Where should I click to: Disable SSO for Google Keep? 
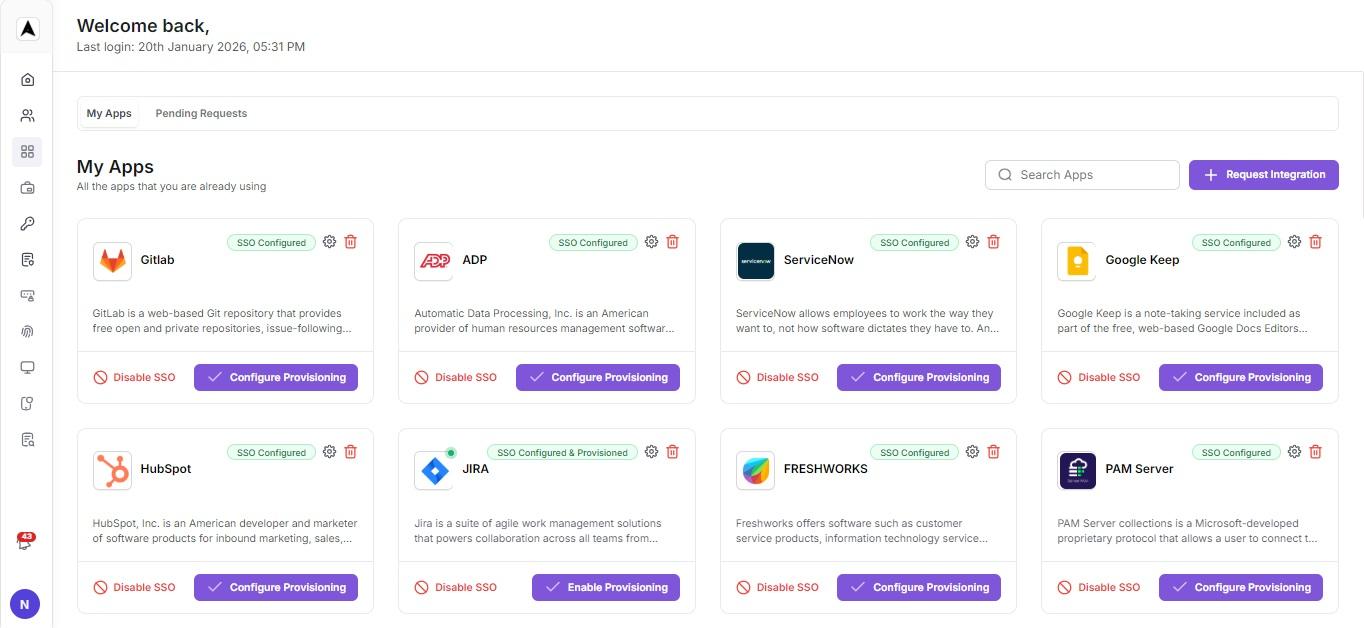pyautogui.click(x=1098, y=377)
